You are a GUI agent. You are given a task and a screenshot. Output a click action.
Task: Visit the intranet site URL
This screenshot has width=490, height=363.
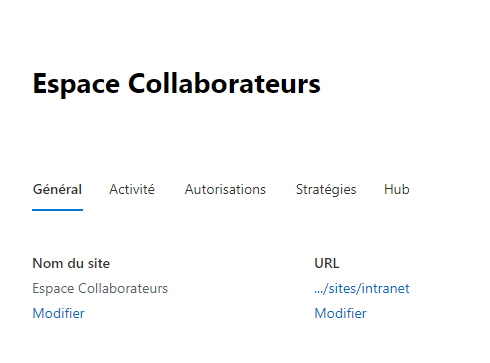[x=362, y=288]
